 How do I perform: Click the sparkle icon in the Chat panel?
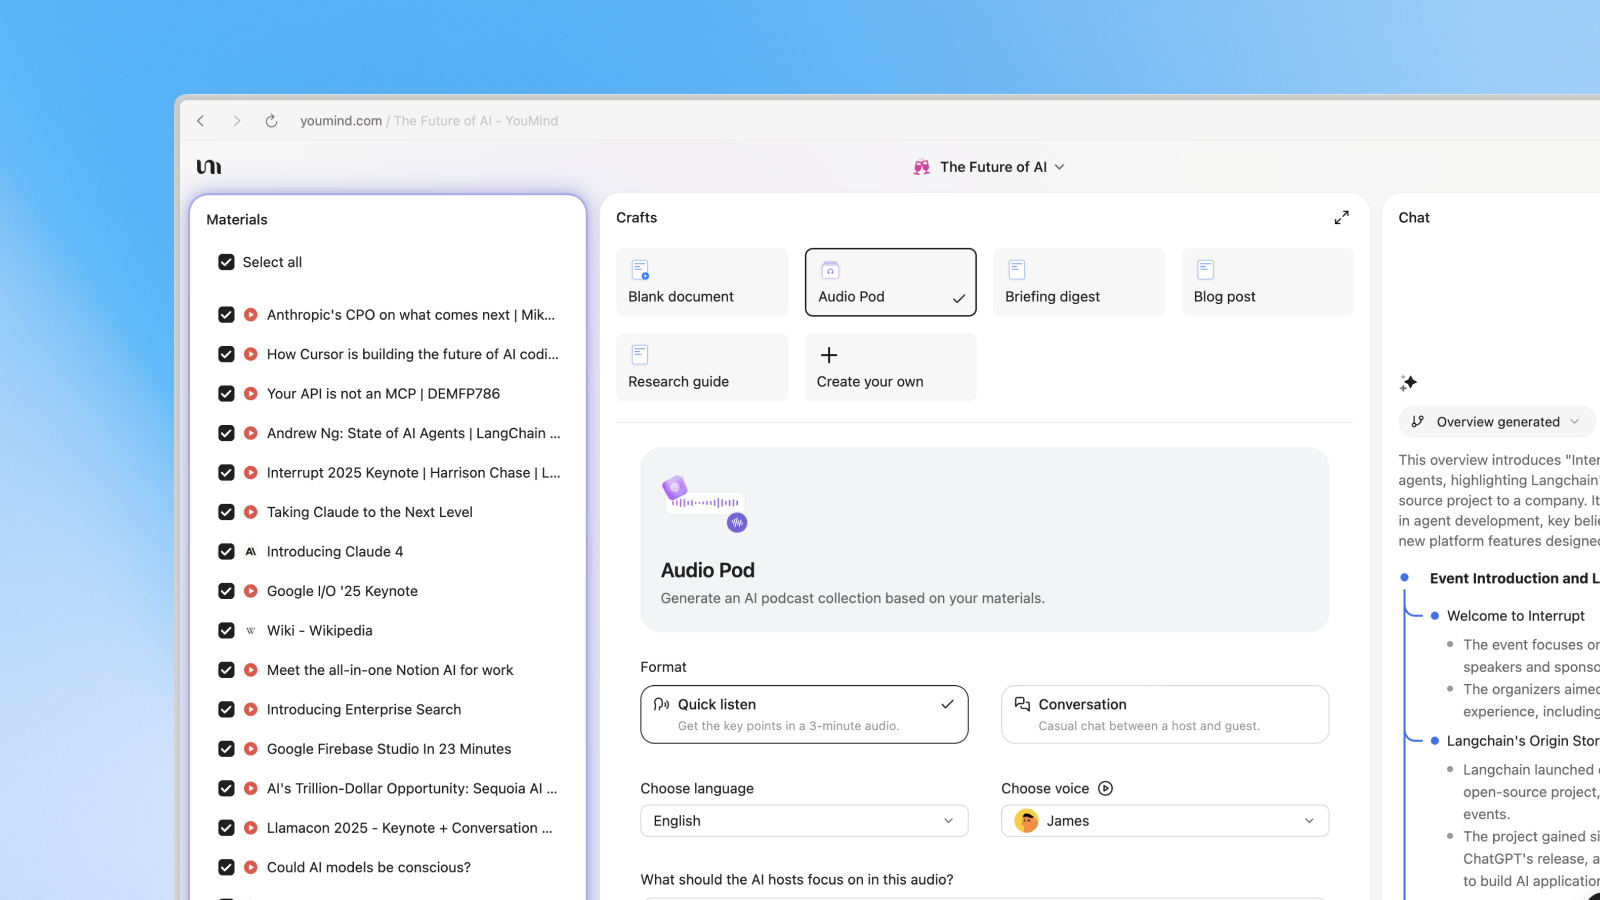pyautogui.click(x=1407, y=382)
